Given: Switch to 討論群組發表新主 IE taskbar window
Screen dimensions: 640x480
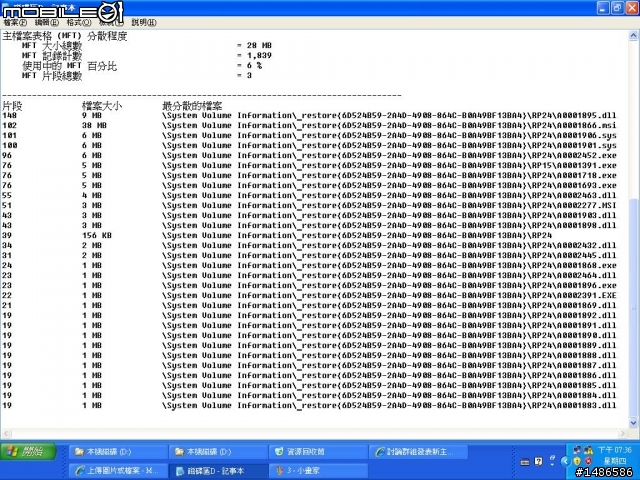Looking at the screenshot, I should [419, 452].
